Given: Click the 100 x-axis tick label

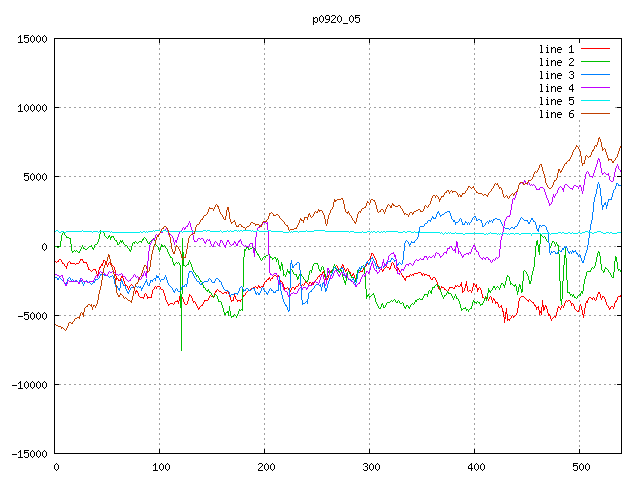Looking at the screenshot, I should coord(160,467).
